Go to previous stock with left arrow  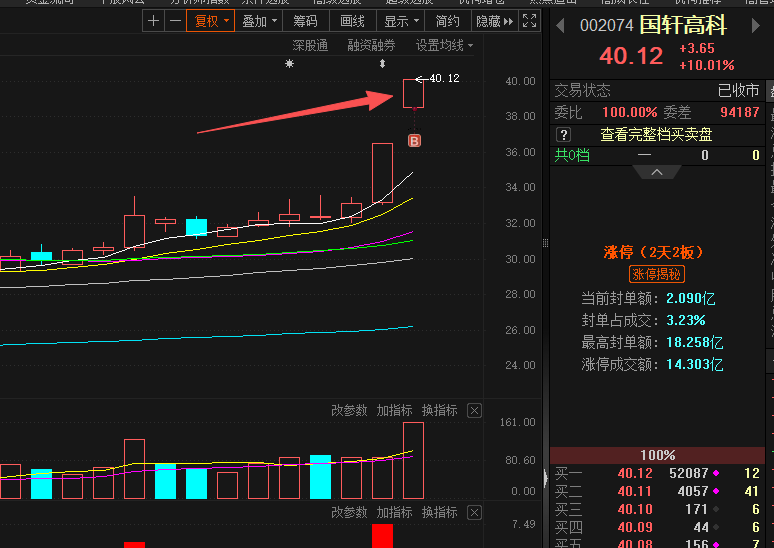(x=560, y=25)
